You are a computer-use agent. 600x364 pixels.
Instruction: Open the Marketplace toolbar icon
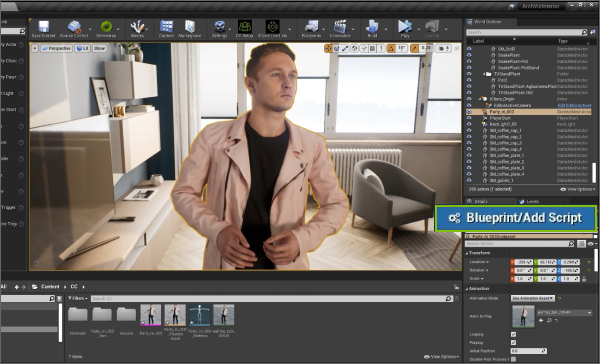pos(190,27)
